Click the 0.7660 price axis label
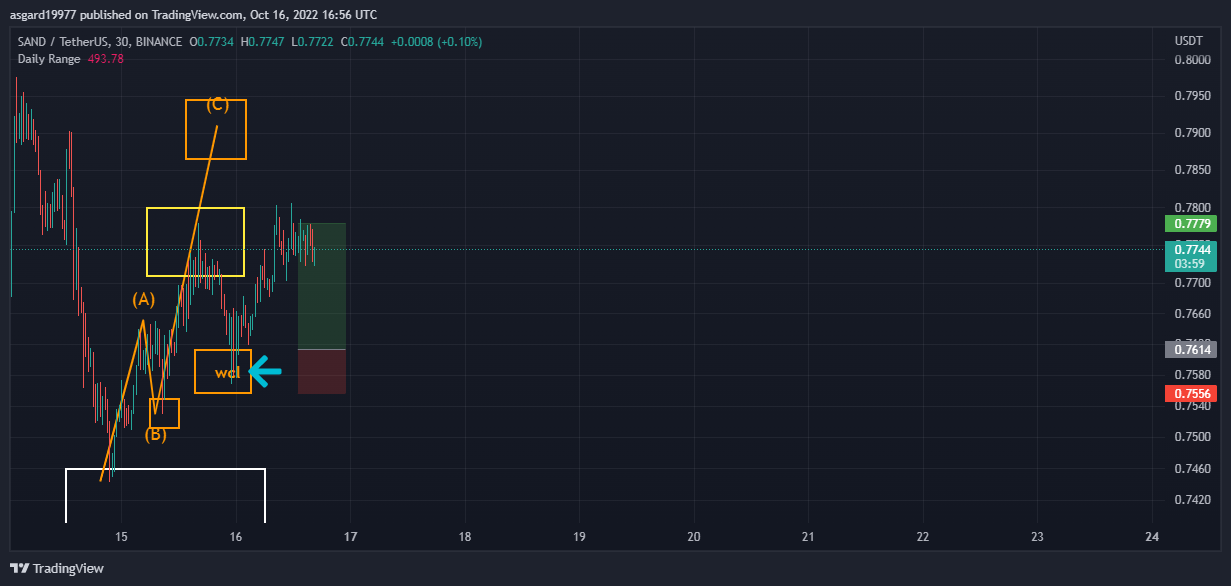Screen dimensions: 1231x586 (1192, 314)
